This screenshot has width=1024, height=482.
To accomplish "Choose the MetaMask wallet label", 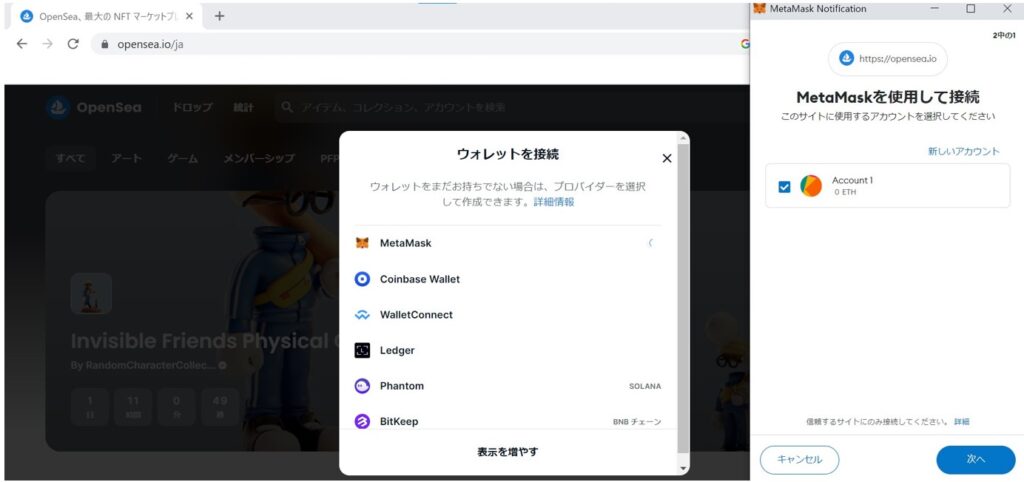I will pos(406,243).
